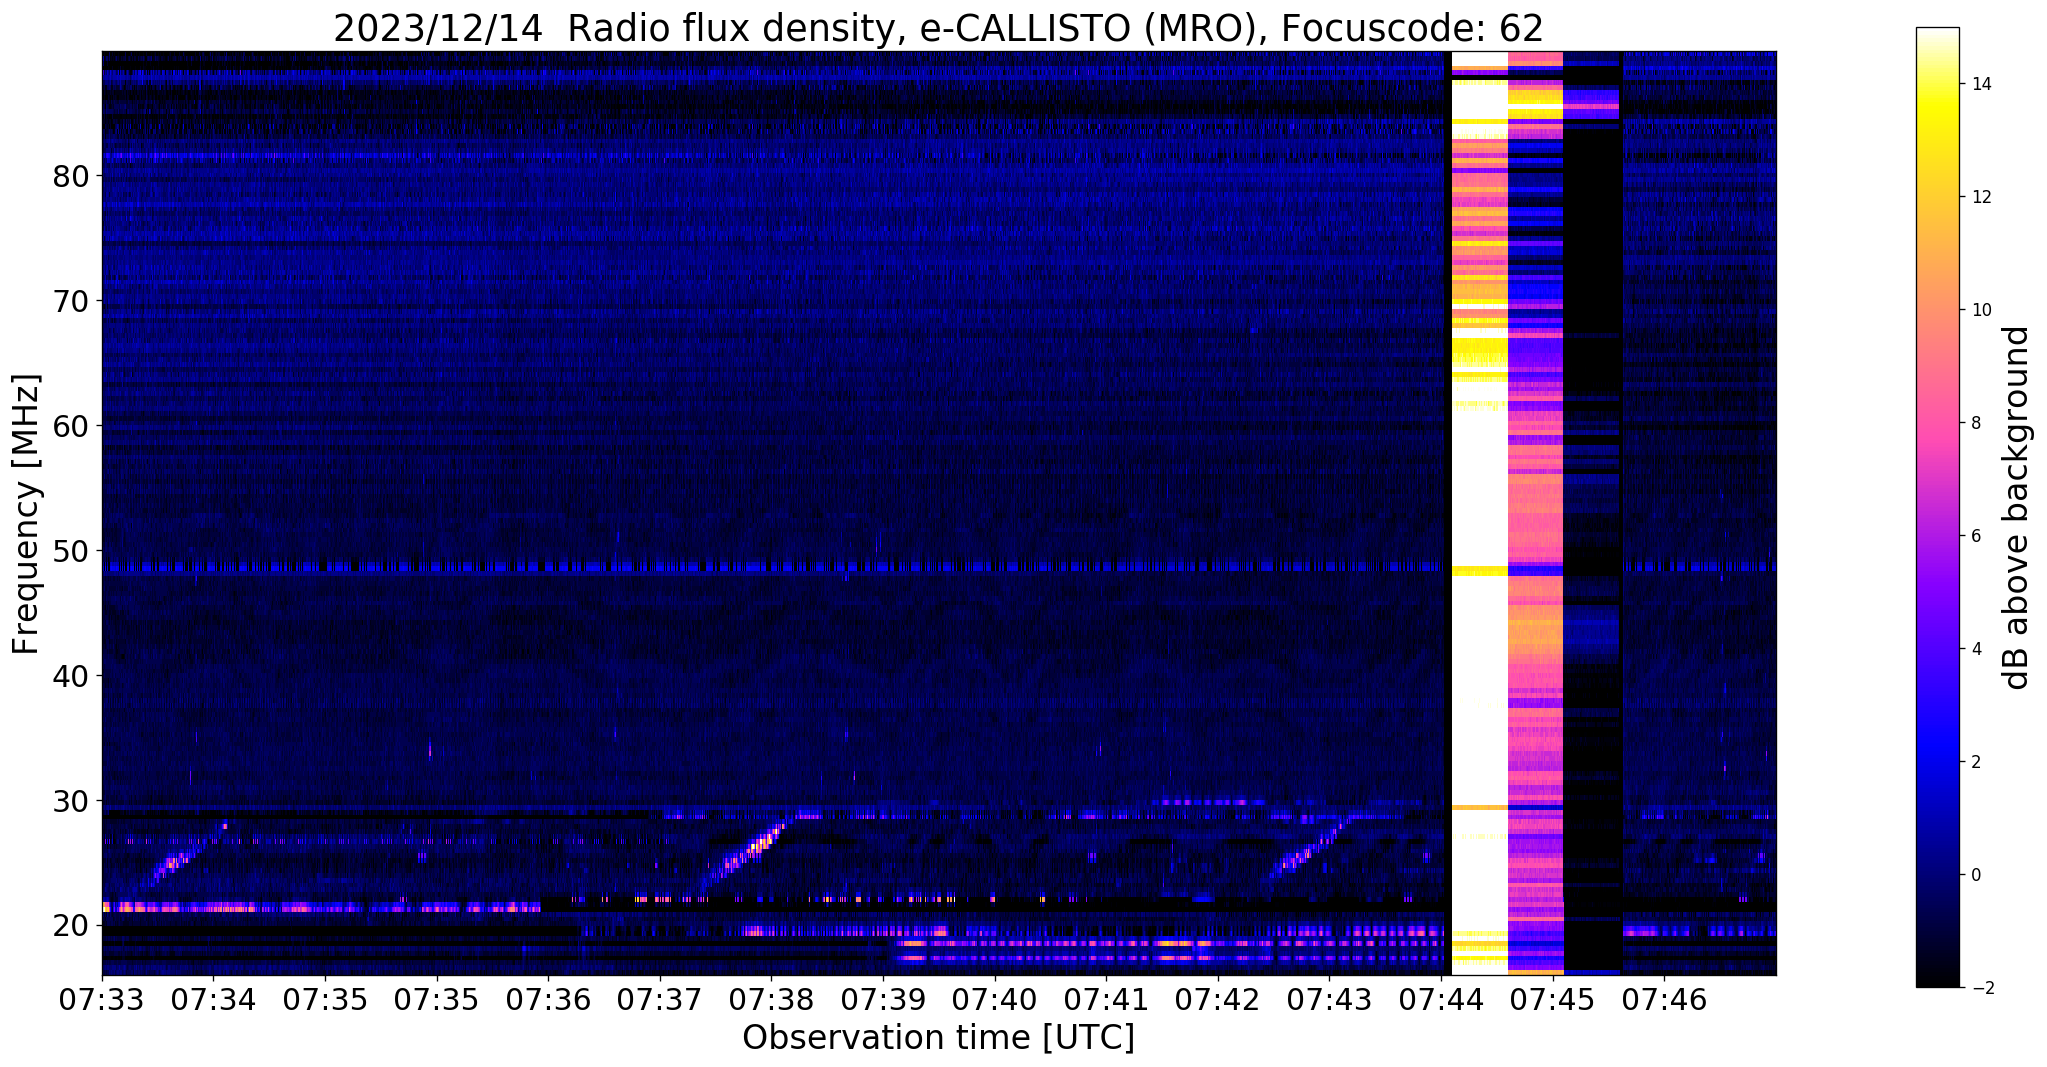Click the 'dB above background' colorbar label
The width and height of the screenshot is (2047, 1067).
[x=2017, y=508]
